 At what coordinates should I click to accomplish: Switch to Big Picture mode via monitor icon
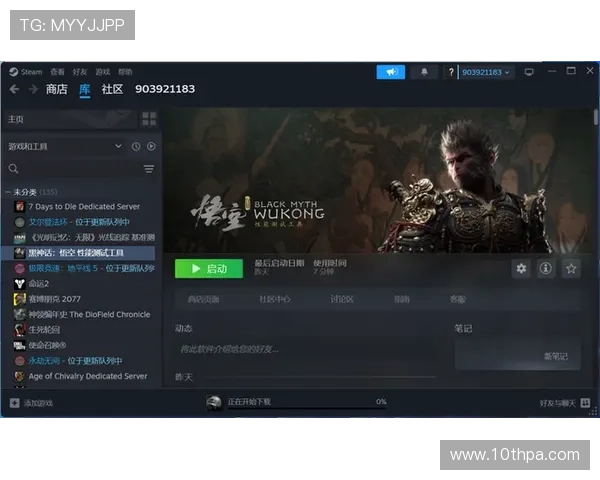pos(529,72)
